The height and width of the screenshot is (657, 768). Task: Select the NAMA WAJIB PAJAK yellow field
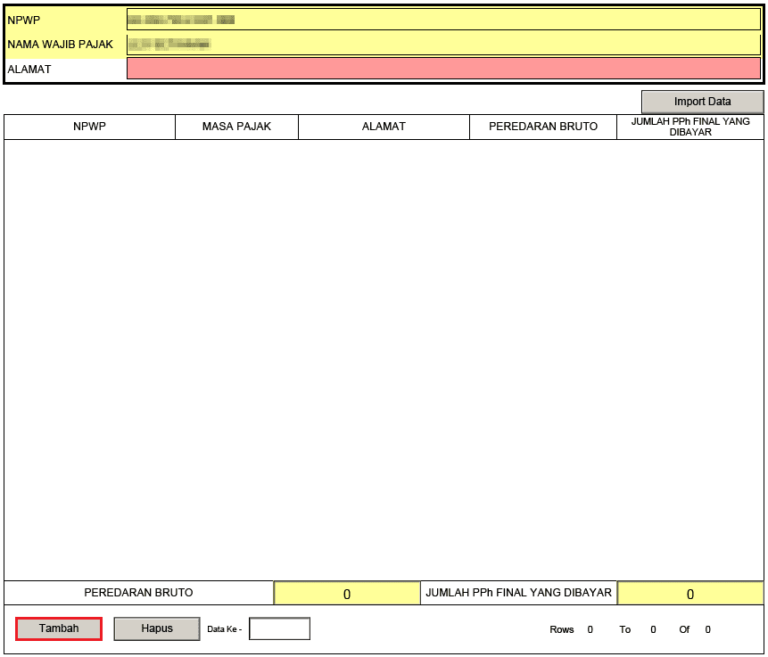coord(443,44)
